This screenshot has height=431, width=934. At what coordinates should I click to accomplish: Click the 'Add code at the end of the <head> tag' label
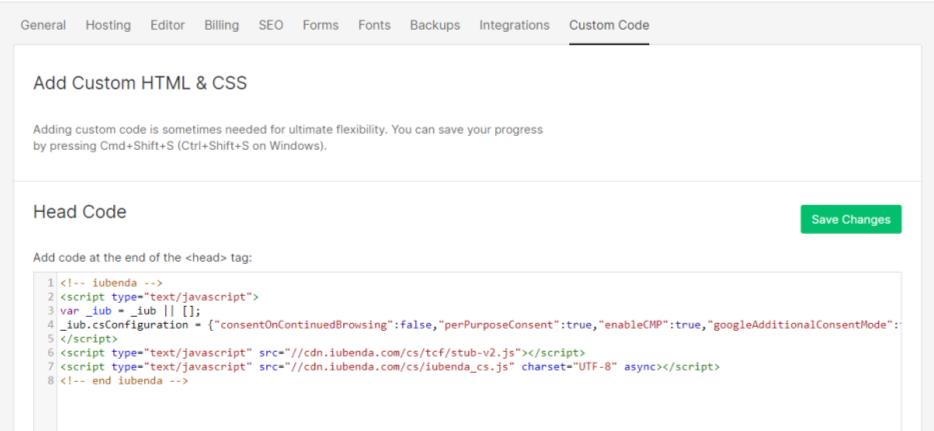143,258
